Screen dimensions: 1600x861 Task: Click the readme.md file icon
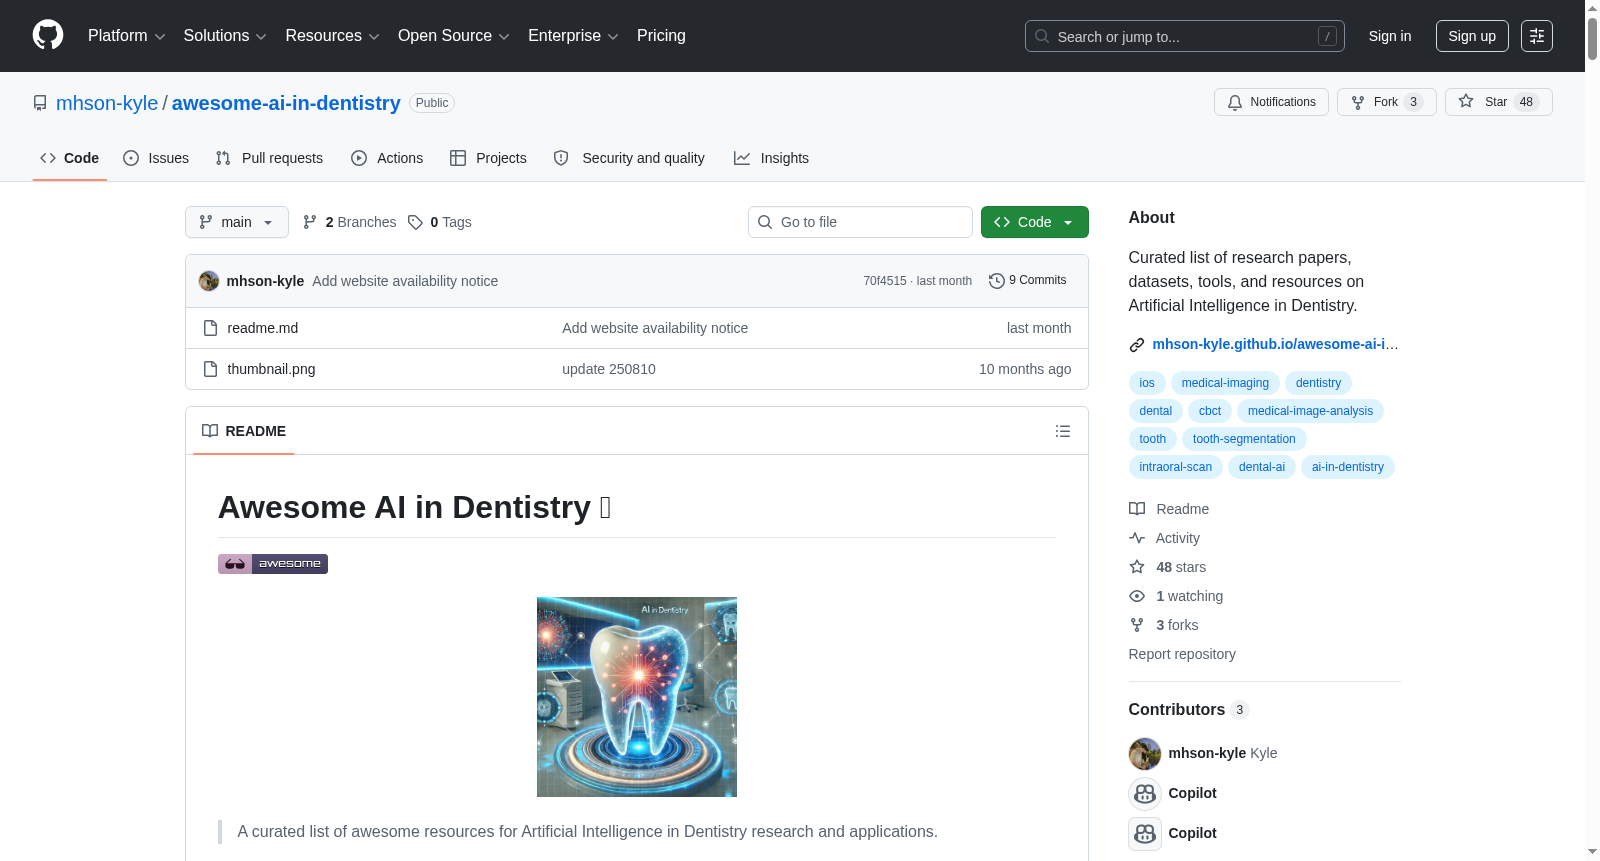210,328
